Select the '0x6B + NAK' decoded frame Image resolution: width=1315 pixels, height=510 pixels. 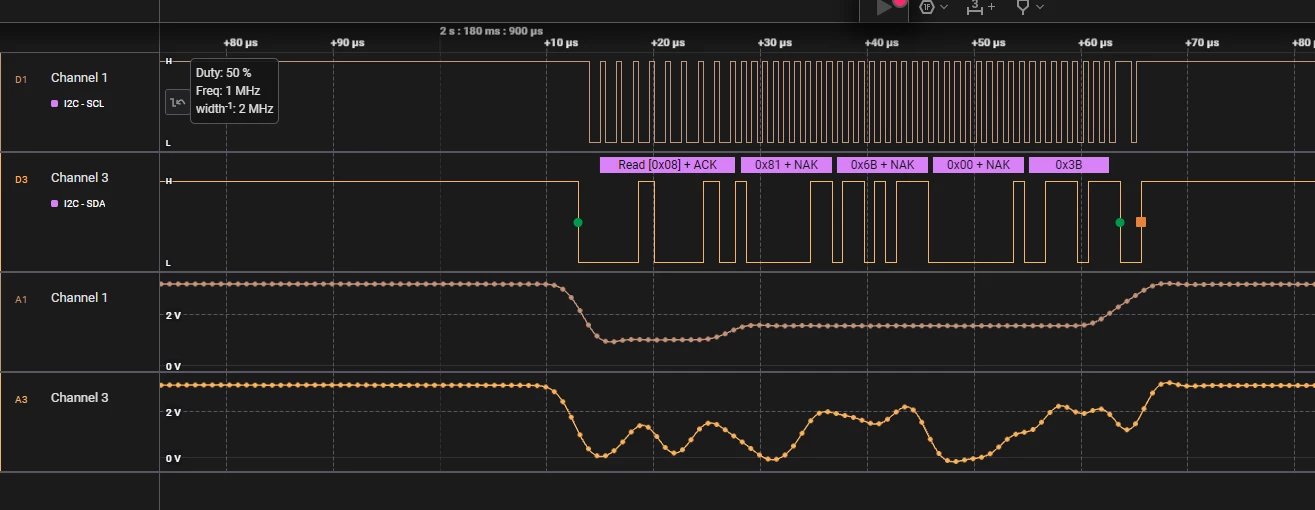click(883, 165)
